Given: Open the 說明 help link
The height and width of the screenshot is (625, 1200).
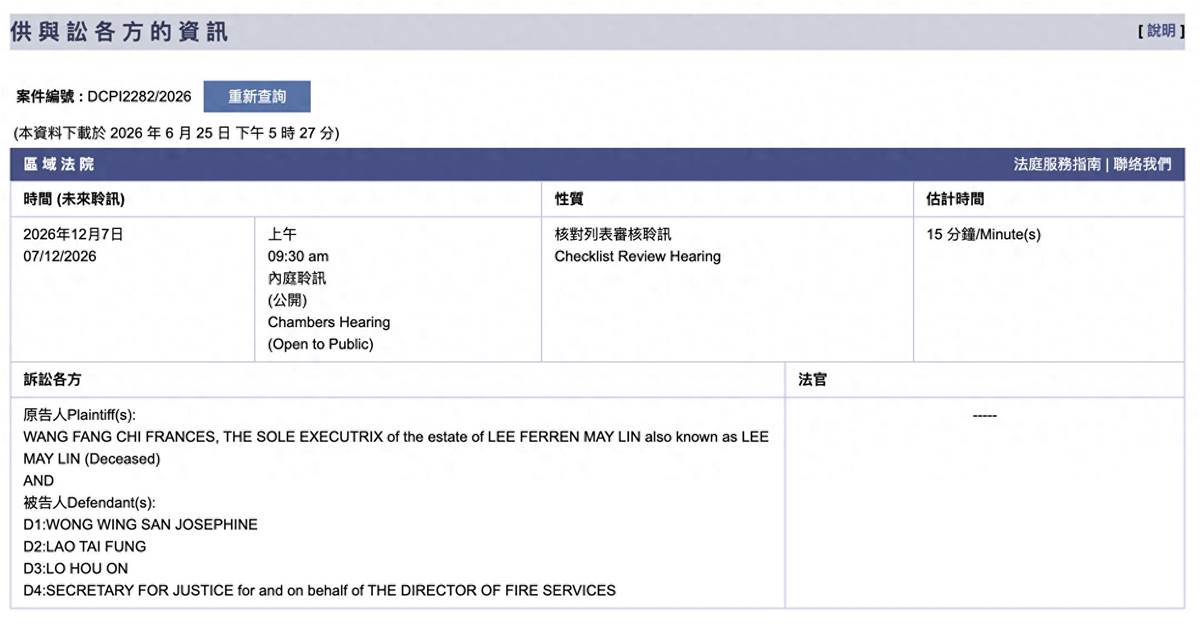Looking at the screenshot, I should [x=1160, y=31].
